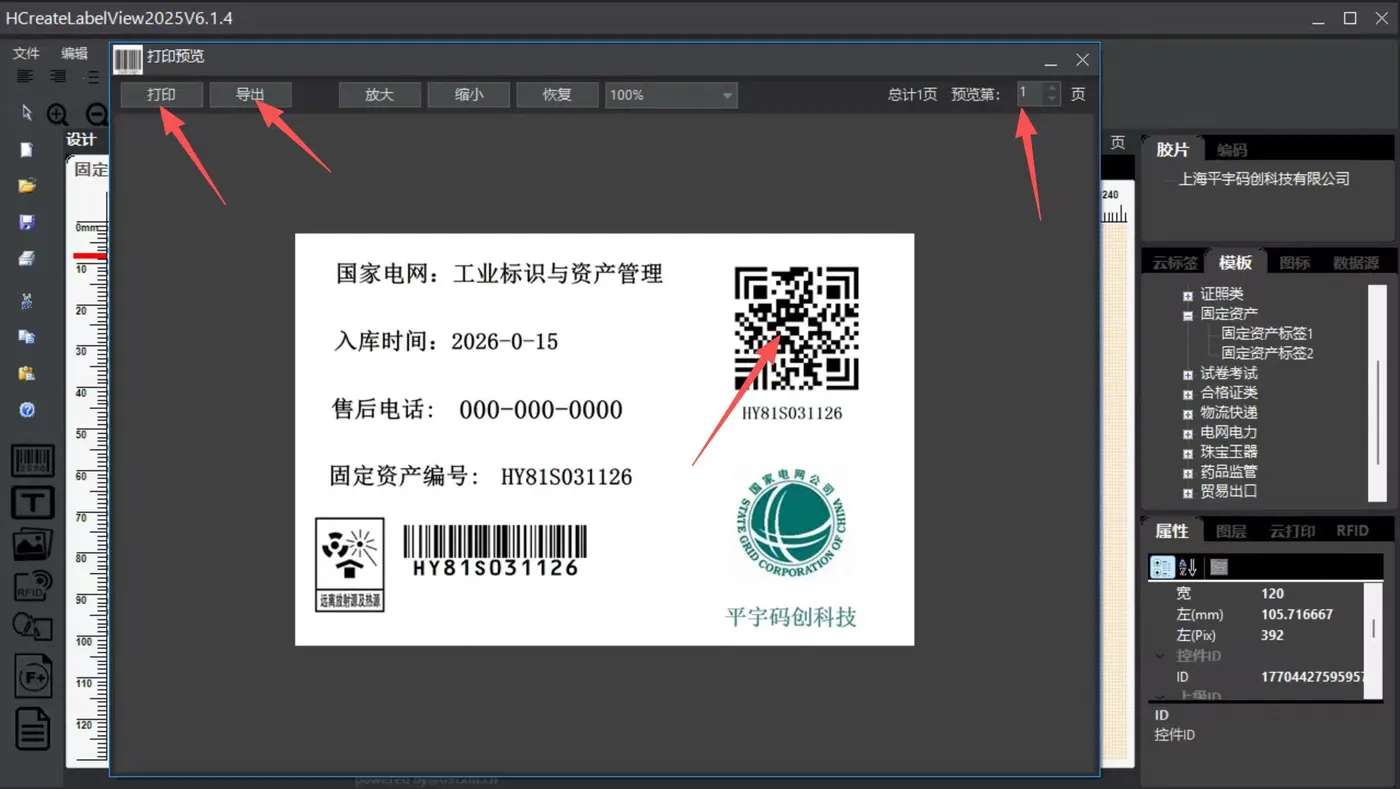Collapse the 固定资产 template category
Image resolution: width=1400 pixels, height=789 pixels.
tap(1188, 315)
